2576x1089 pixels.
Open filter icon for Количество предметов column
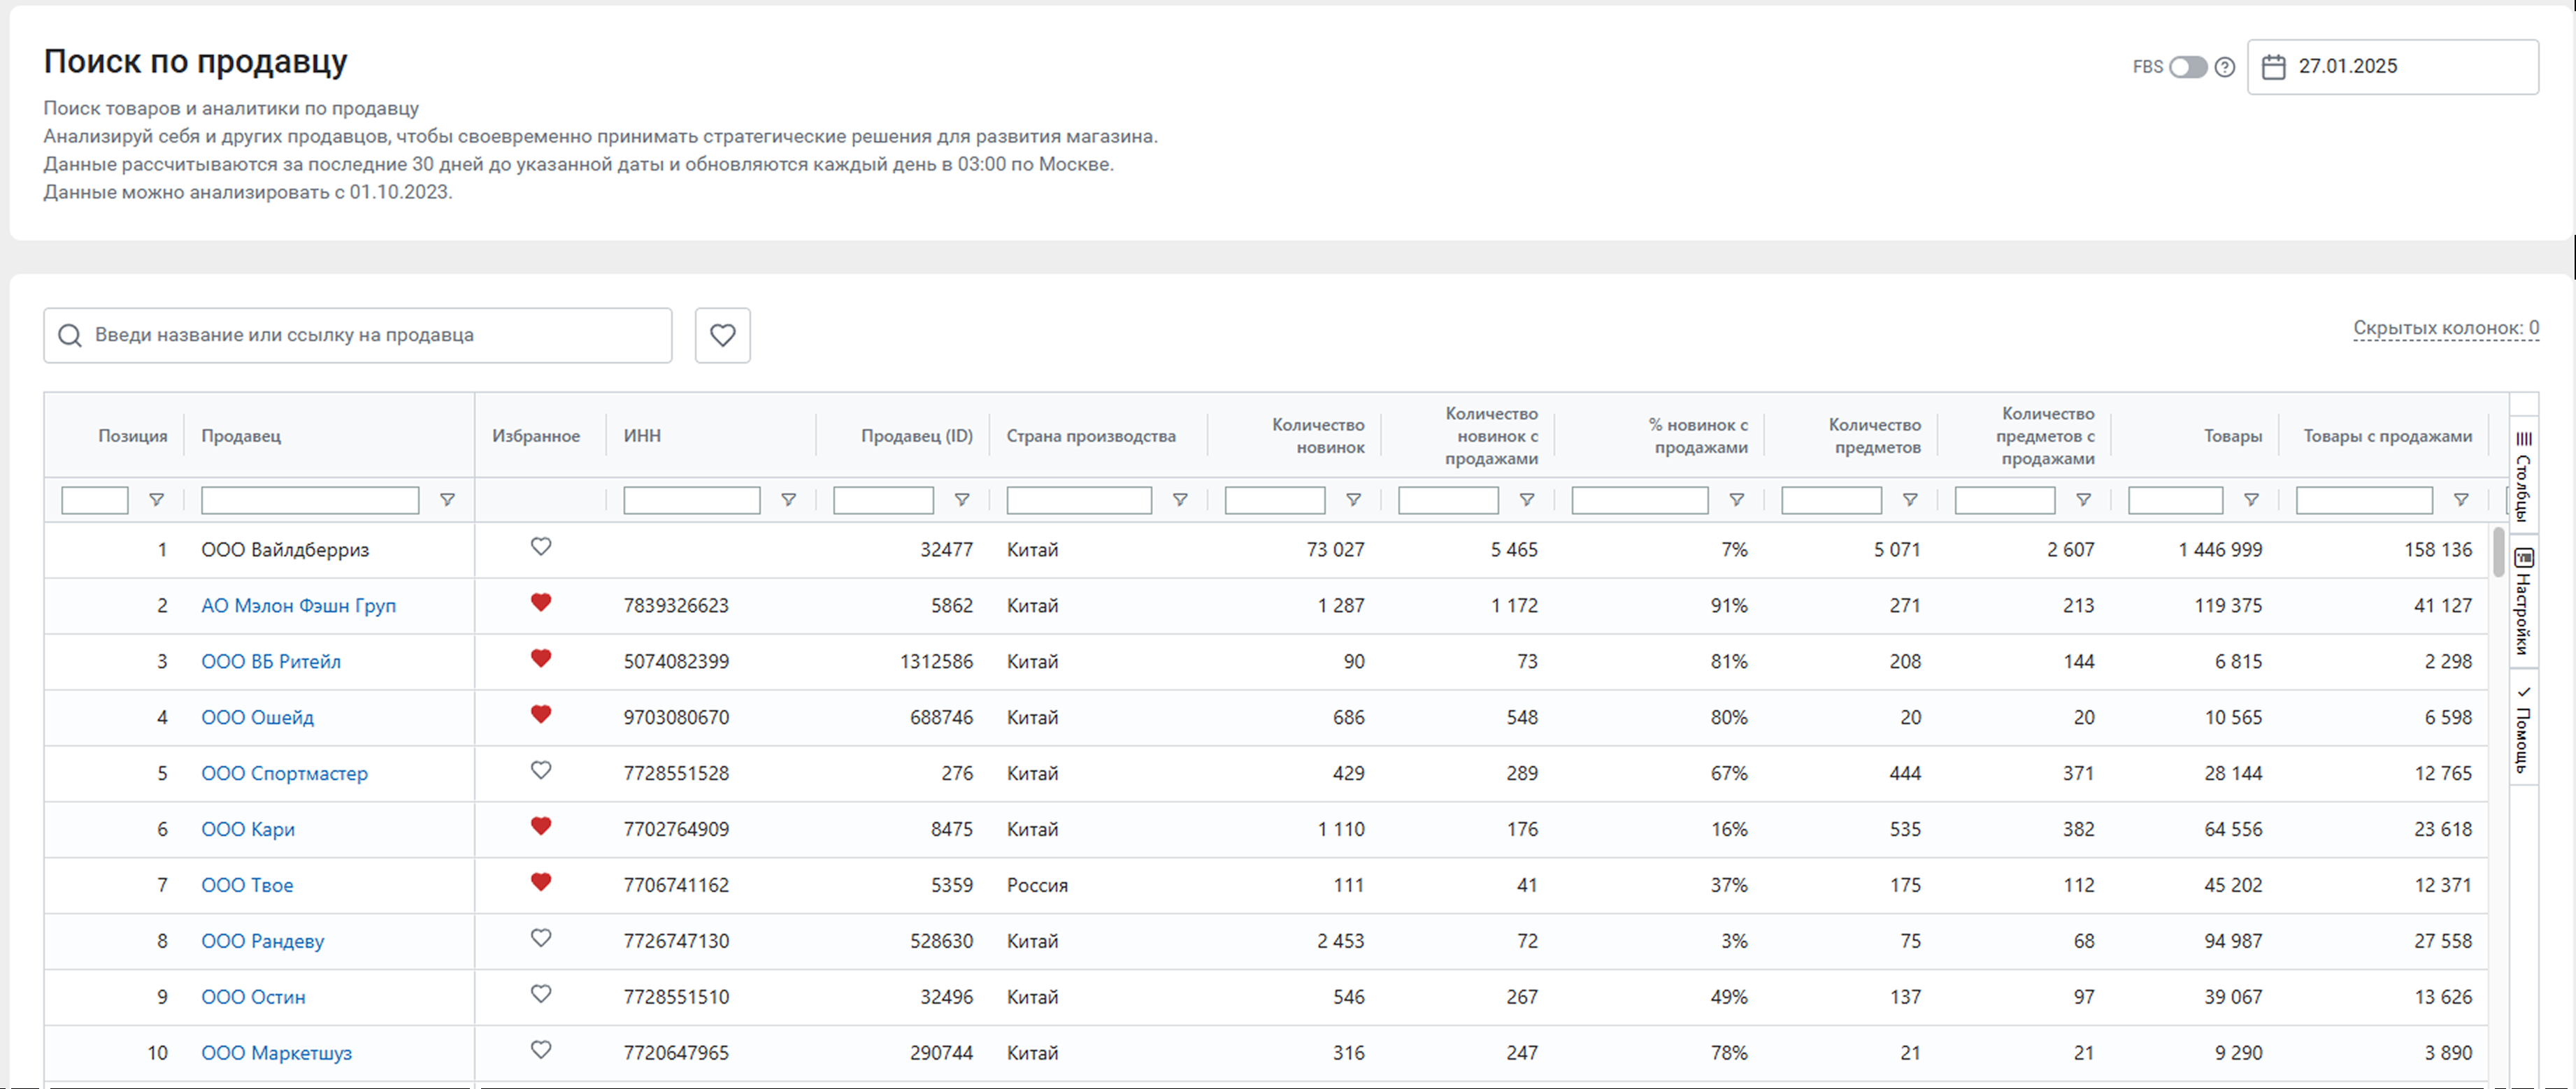[1910, 500]
